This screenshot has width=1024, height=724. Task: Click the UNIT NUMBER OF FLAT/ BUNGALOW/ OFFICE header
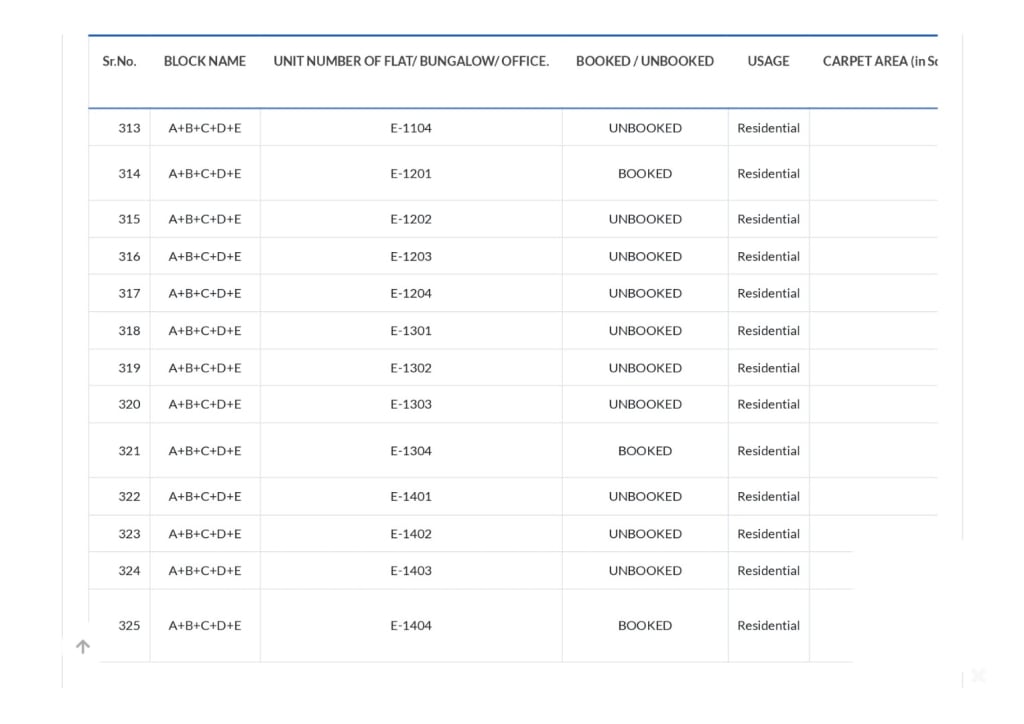pos(411,61)
